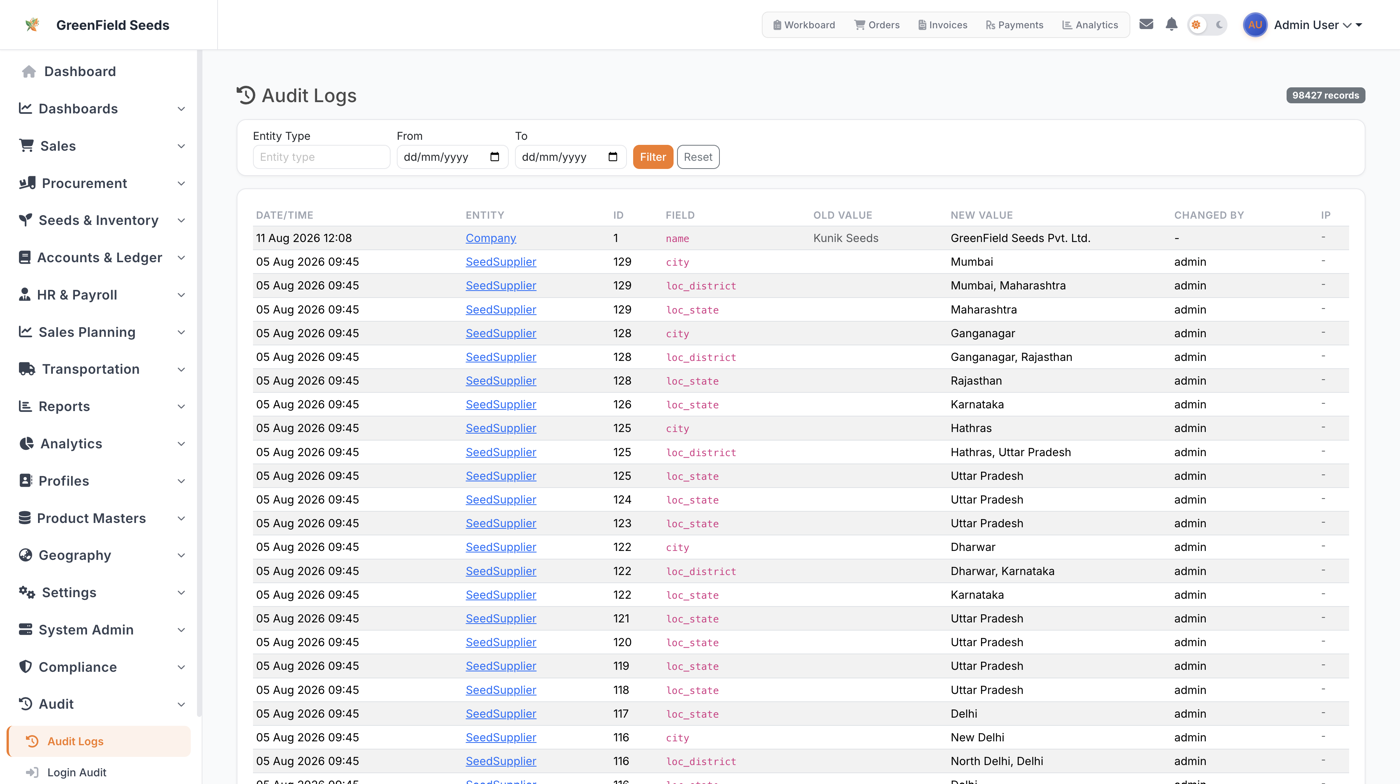Screen dimensions: 1400x784
Task: Open the mail envelope icon in header
Action: pos(1146,24)
